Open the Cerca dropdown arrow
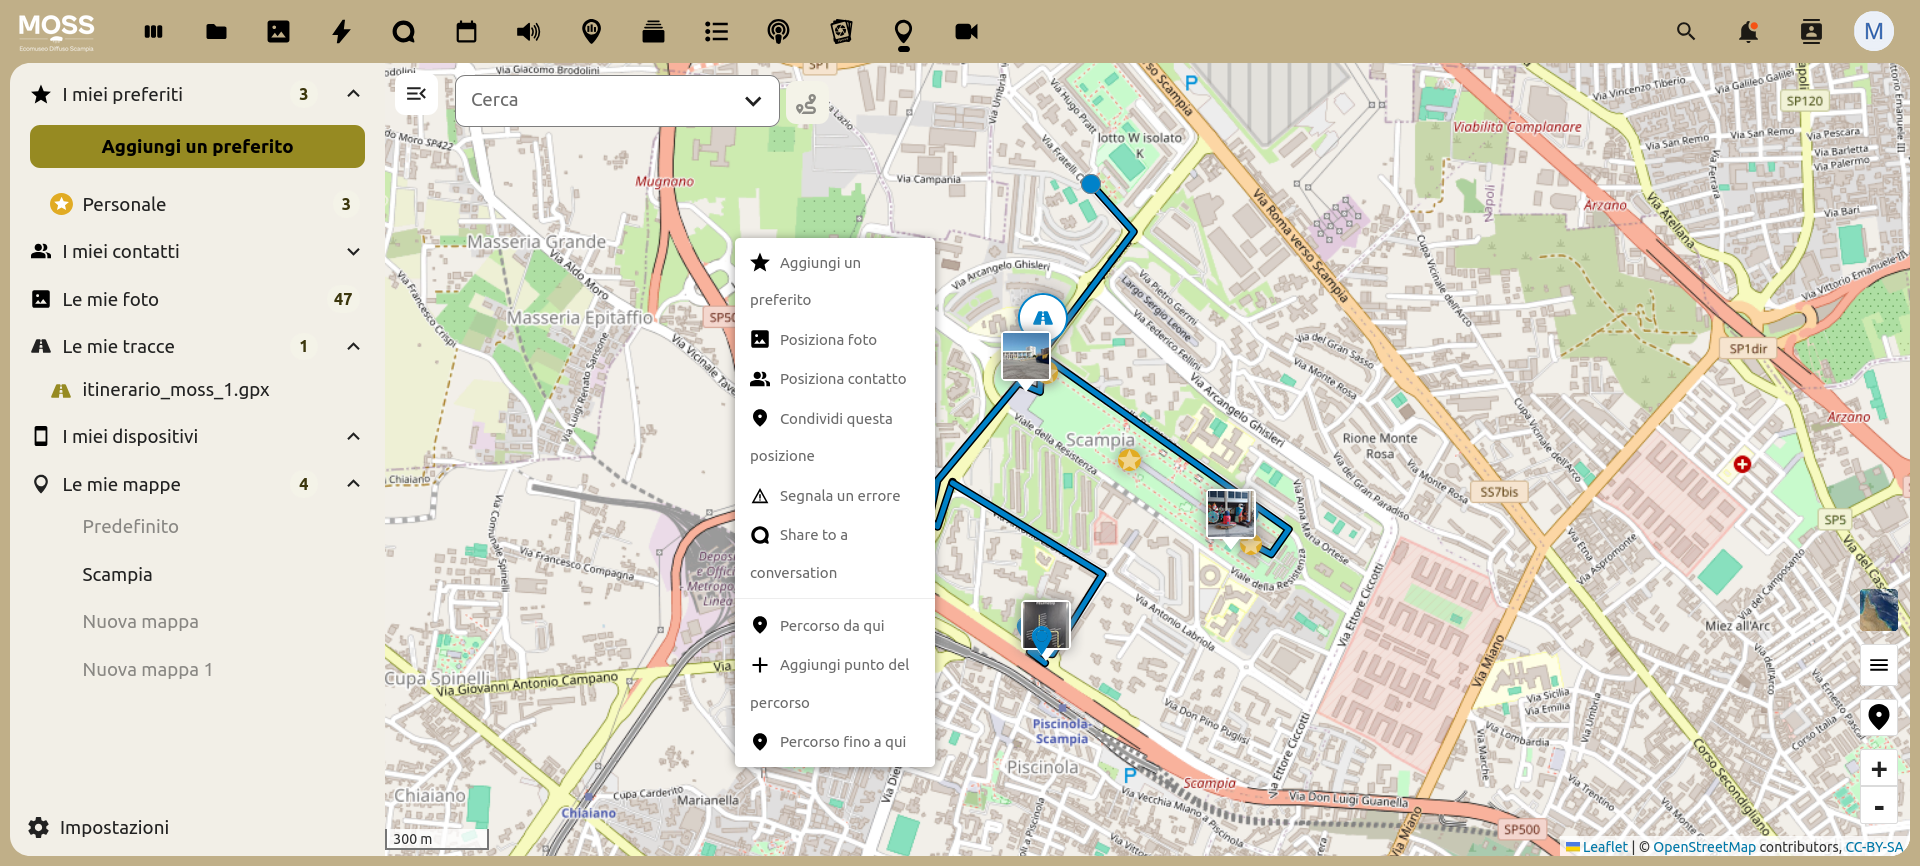This screenshot has height=866, width=1920. 753,101
